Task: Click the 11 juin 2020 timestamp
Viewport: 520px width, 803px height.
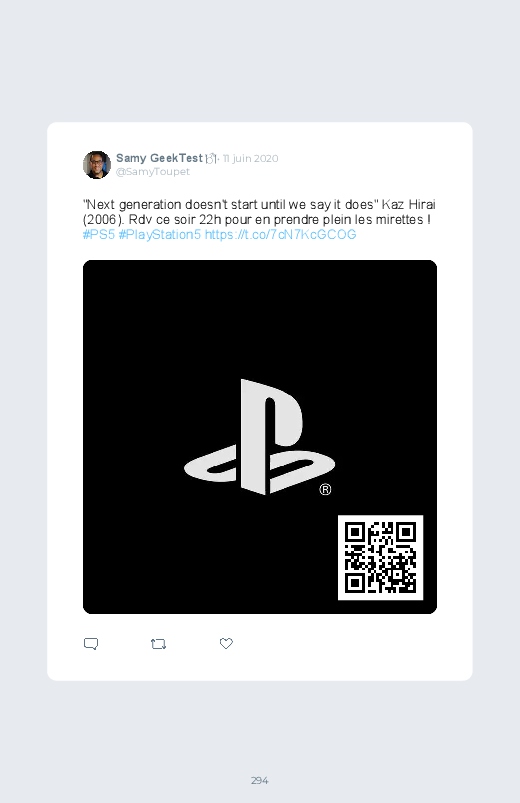Action: click(251, 158)
